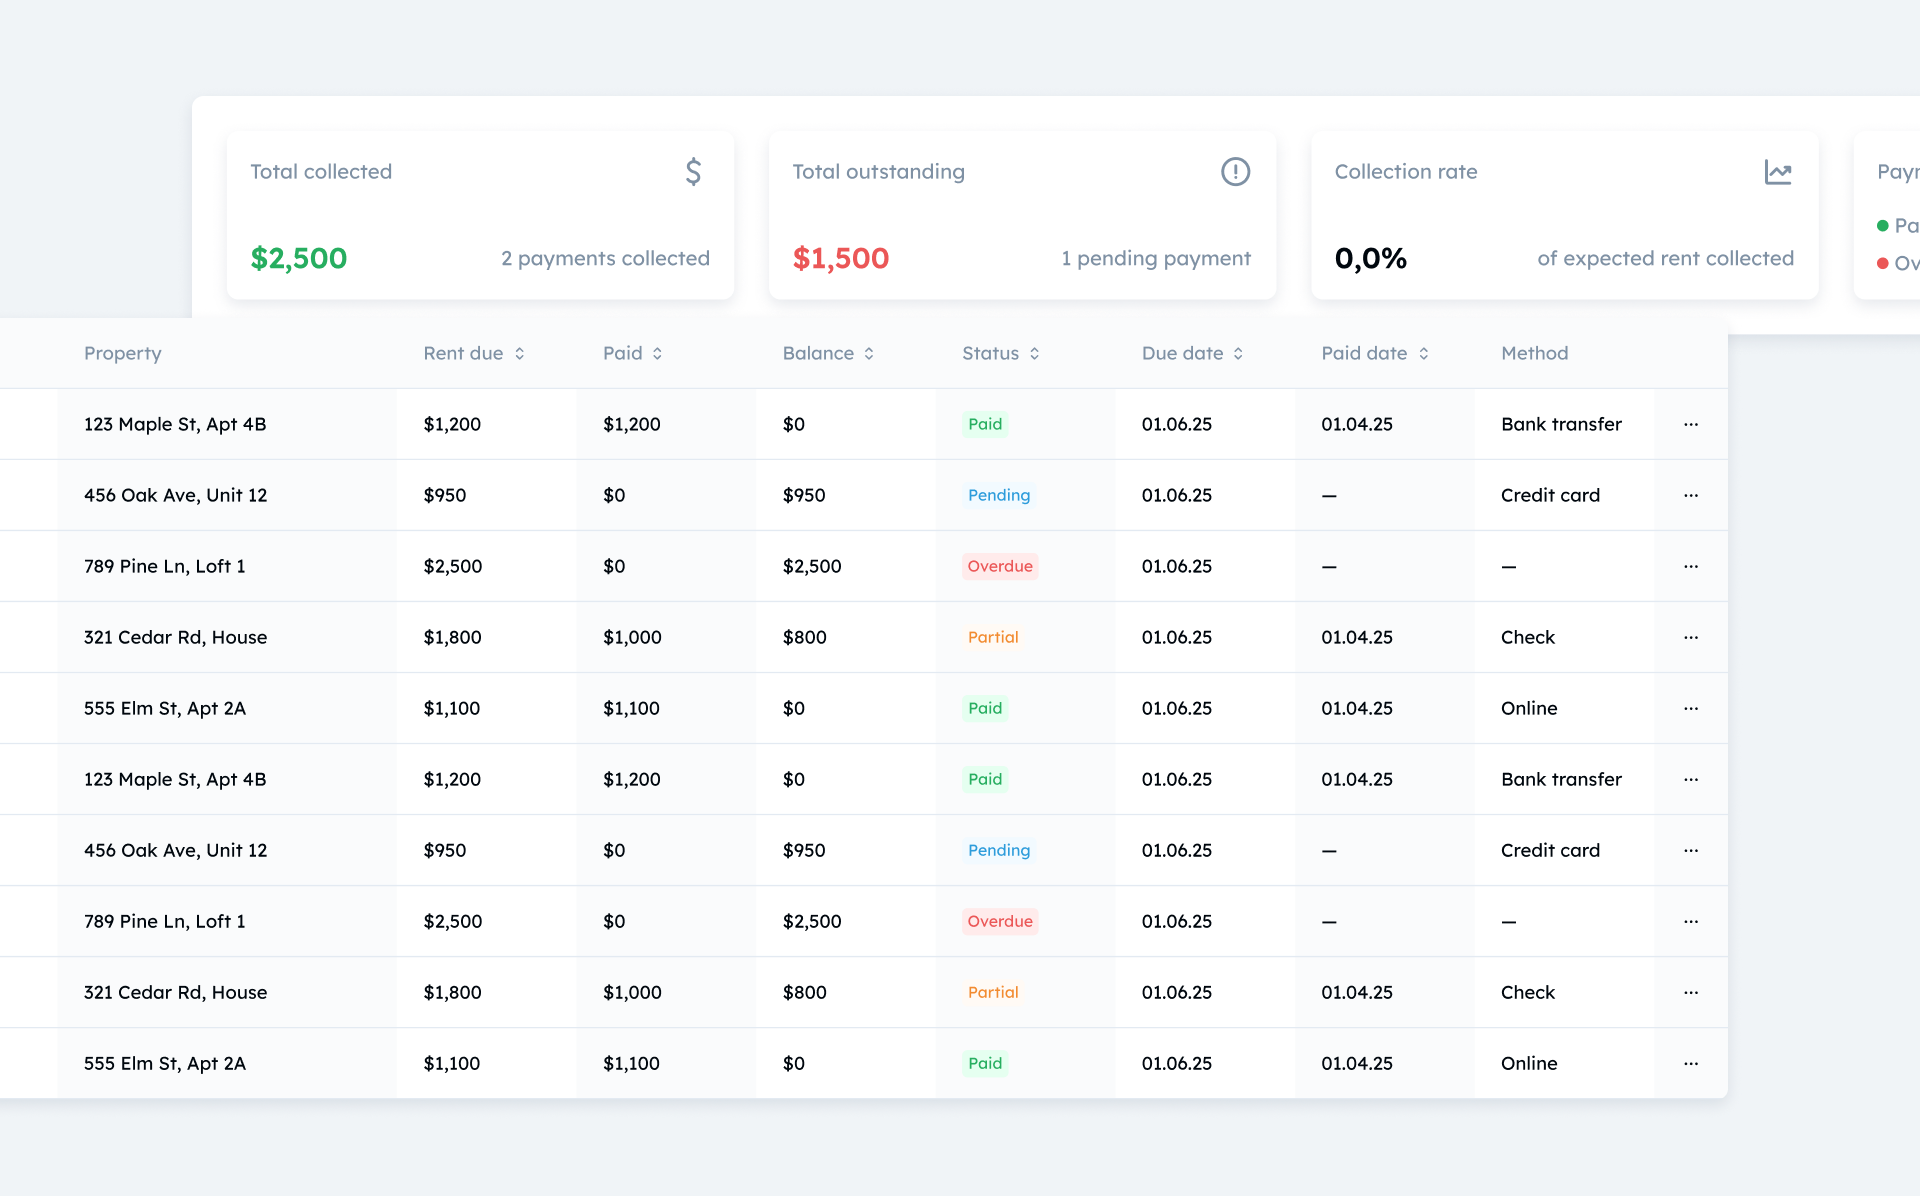1920x1196 pixels.
Task: Sort table by Balance column
Action: tap(868, 353)
